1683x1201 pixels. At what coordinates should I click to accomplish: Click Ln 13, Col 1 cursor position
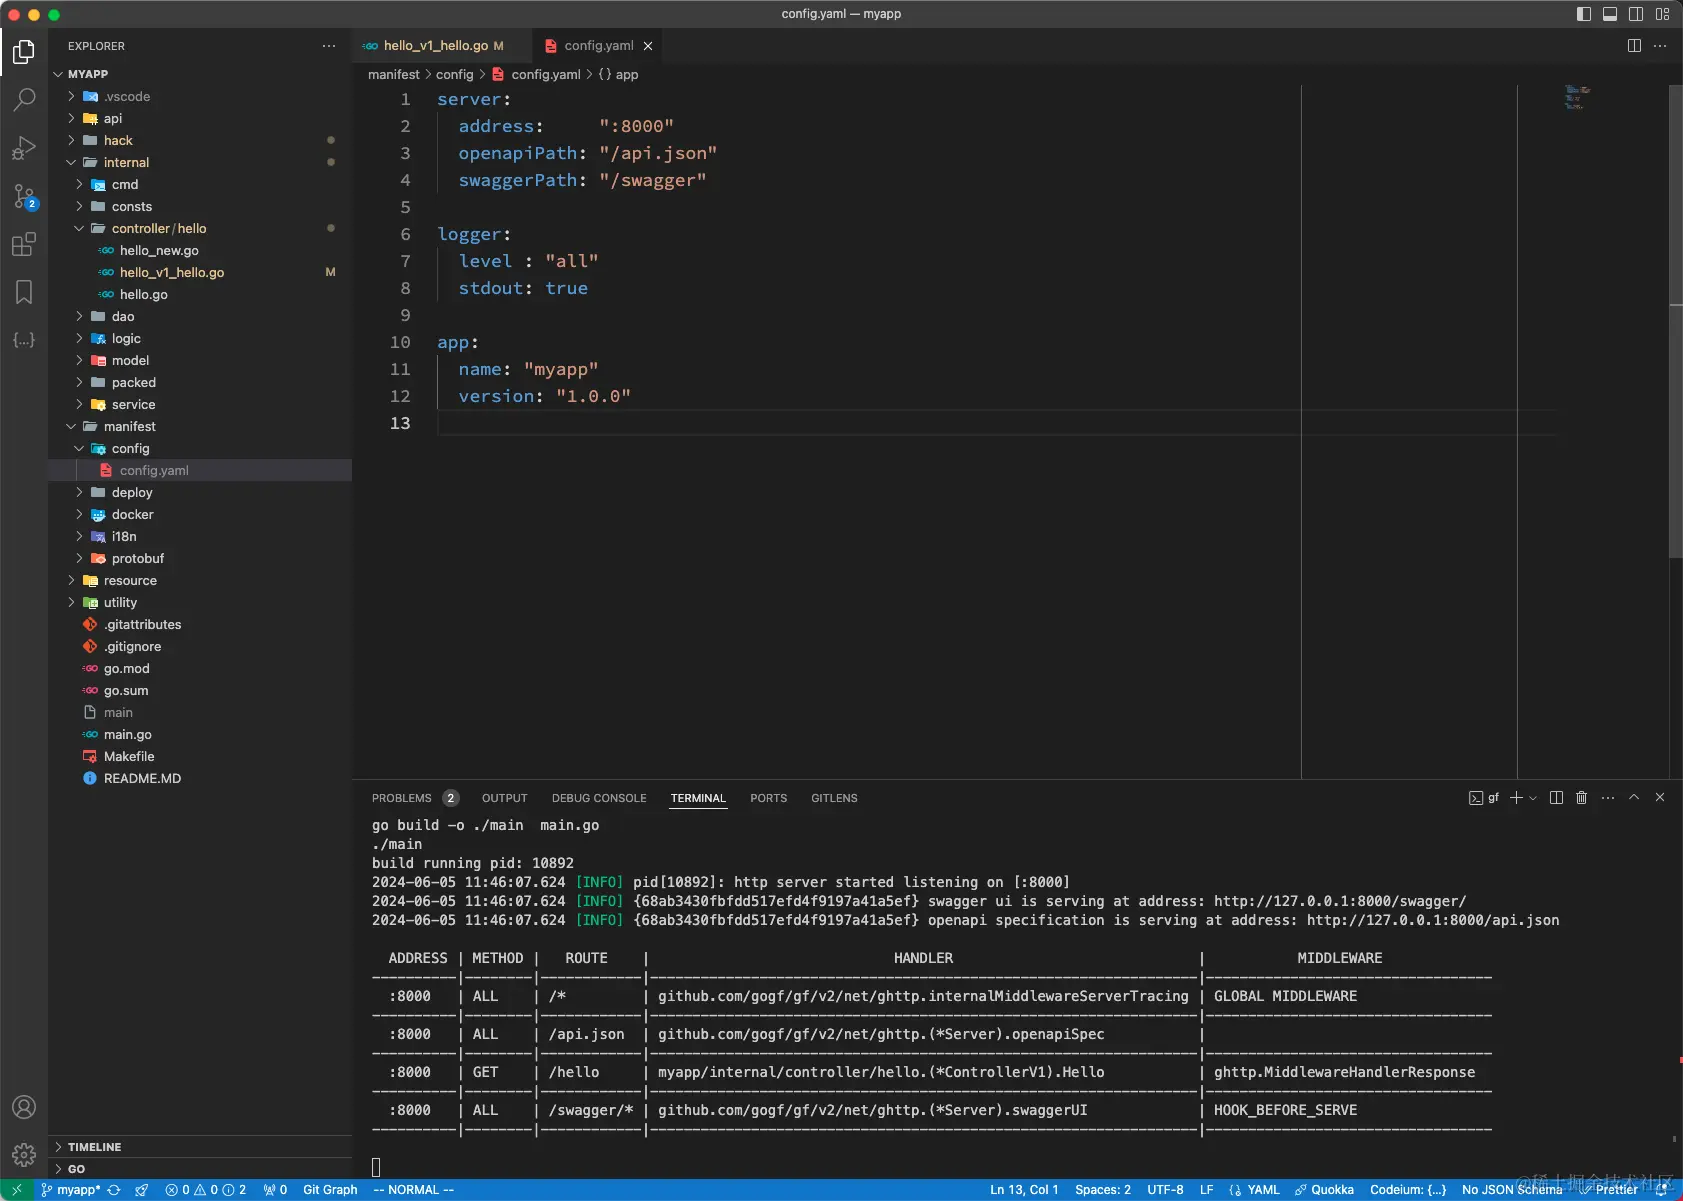(x=1024, y=1190)
